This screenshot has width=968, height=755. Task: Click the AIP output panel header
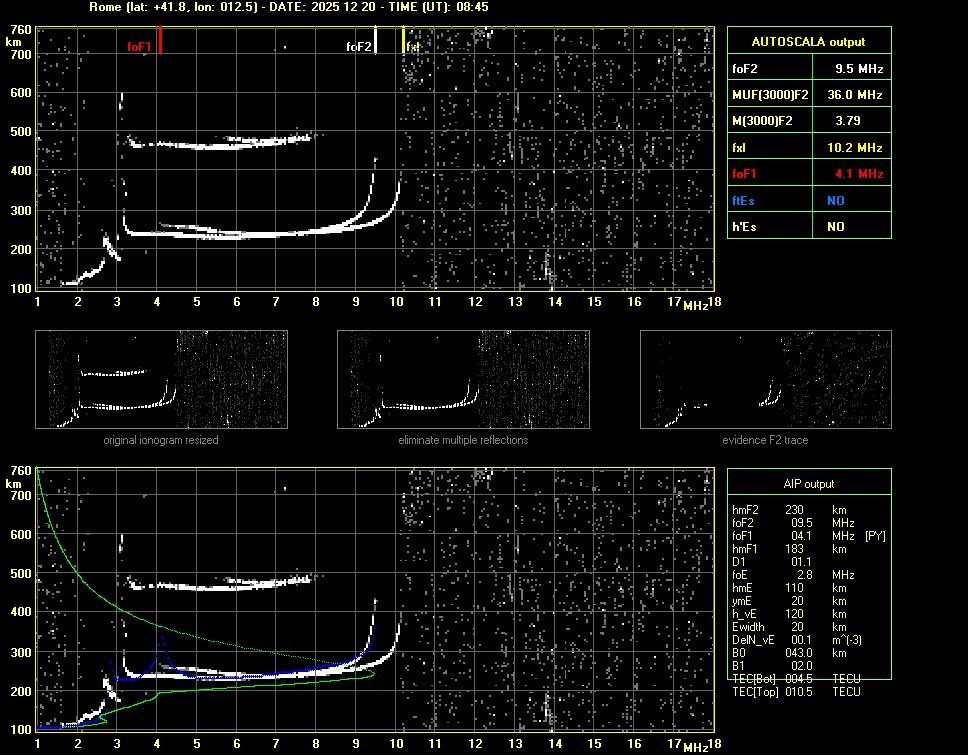808,484
